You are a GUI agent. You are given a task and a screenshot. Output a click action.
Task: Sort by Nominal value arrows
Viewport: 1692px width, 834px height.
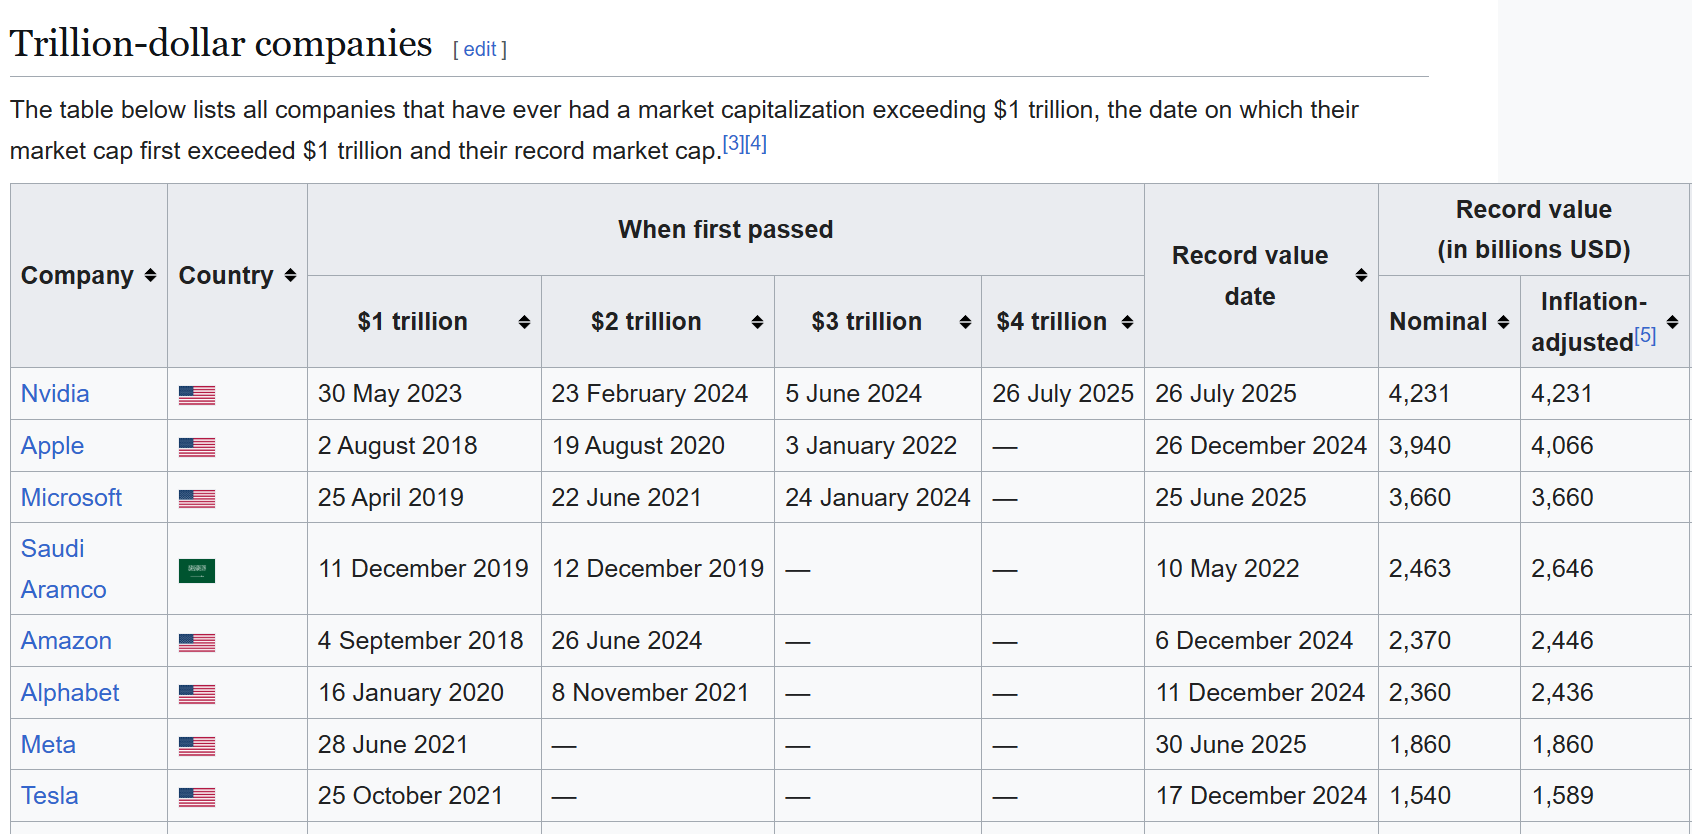(x=1503, y=322)
